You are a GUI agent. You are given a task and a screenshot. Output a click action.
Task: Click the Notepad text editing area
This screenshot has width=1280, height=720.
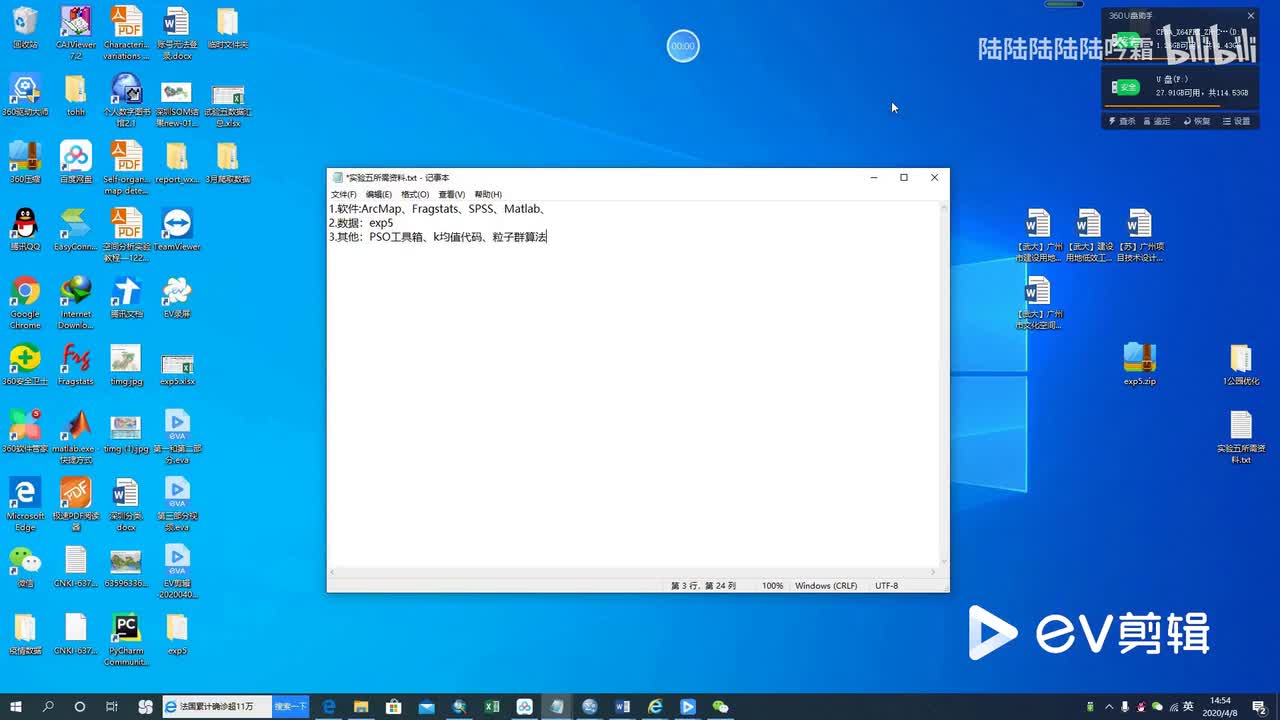click(x=634, y=383)
